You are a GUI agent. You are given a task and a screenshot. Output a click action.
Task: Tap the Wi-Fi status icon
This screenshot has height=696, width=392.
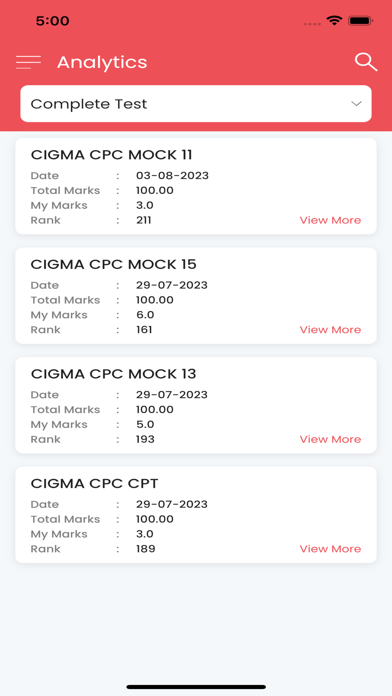coord(334,20)
